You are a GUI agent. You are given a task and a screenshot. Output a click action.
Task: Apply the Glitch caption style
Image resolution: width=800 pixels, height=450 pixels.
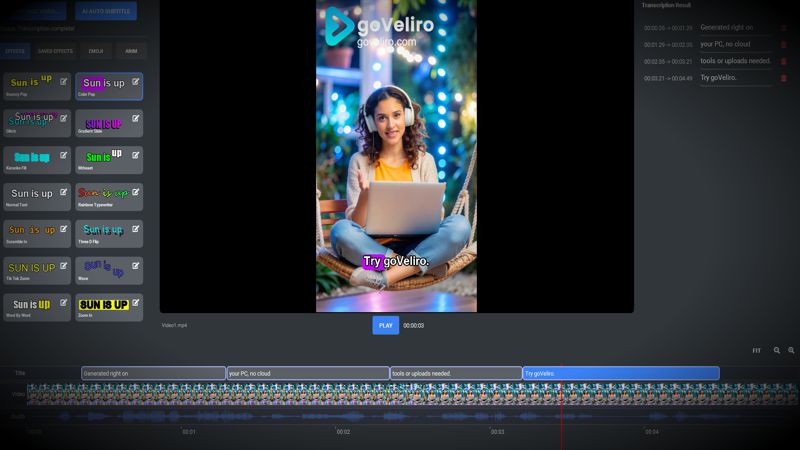pyautogui.click(x=37, y=123)
